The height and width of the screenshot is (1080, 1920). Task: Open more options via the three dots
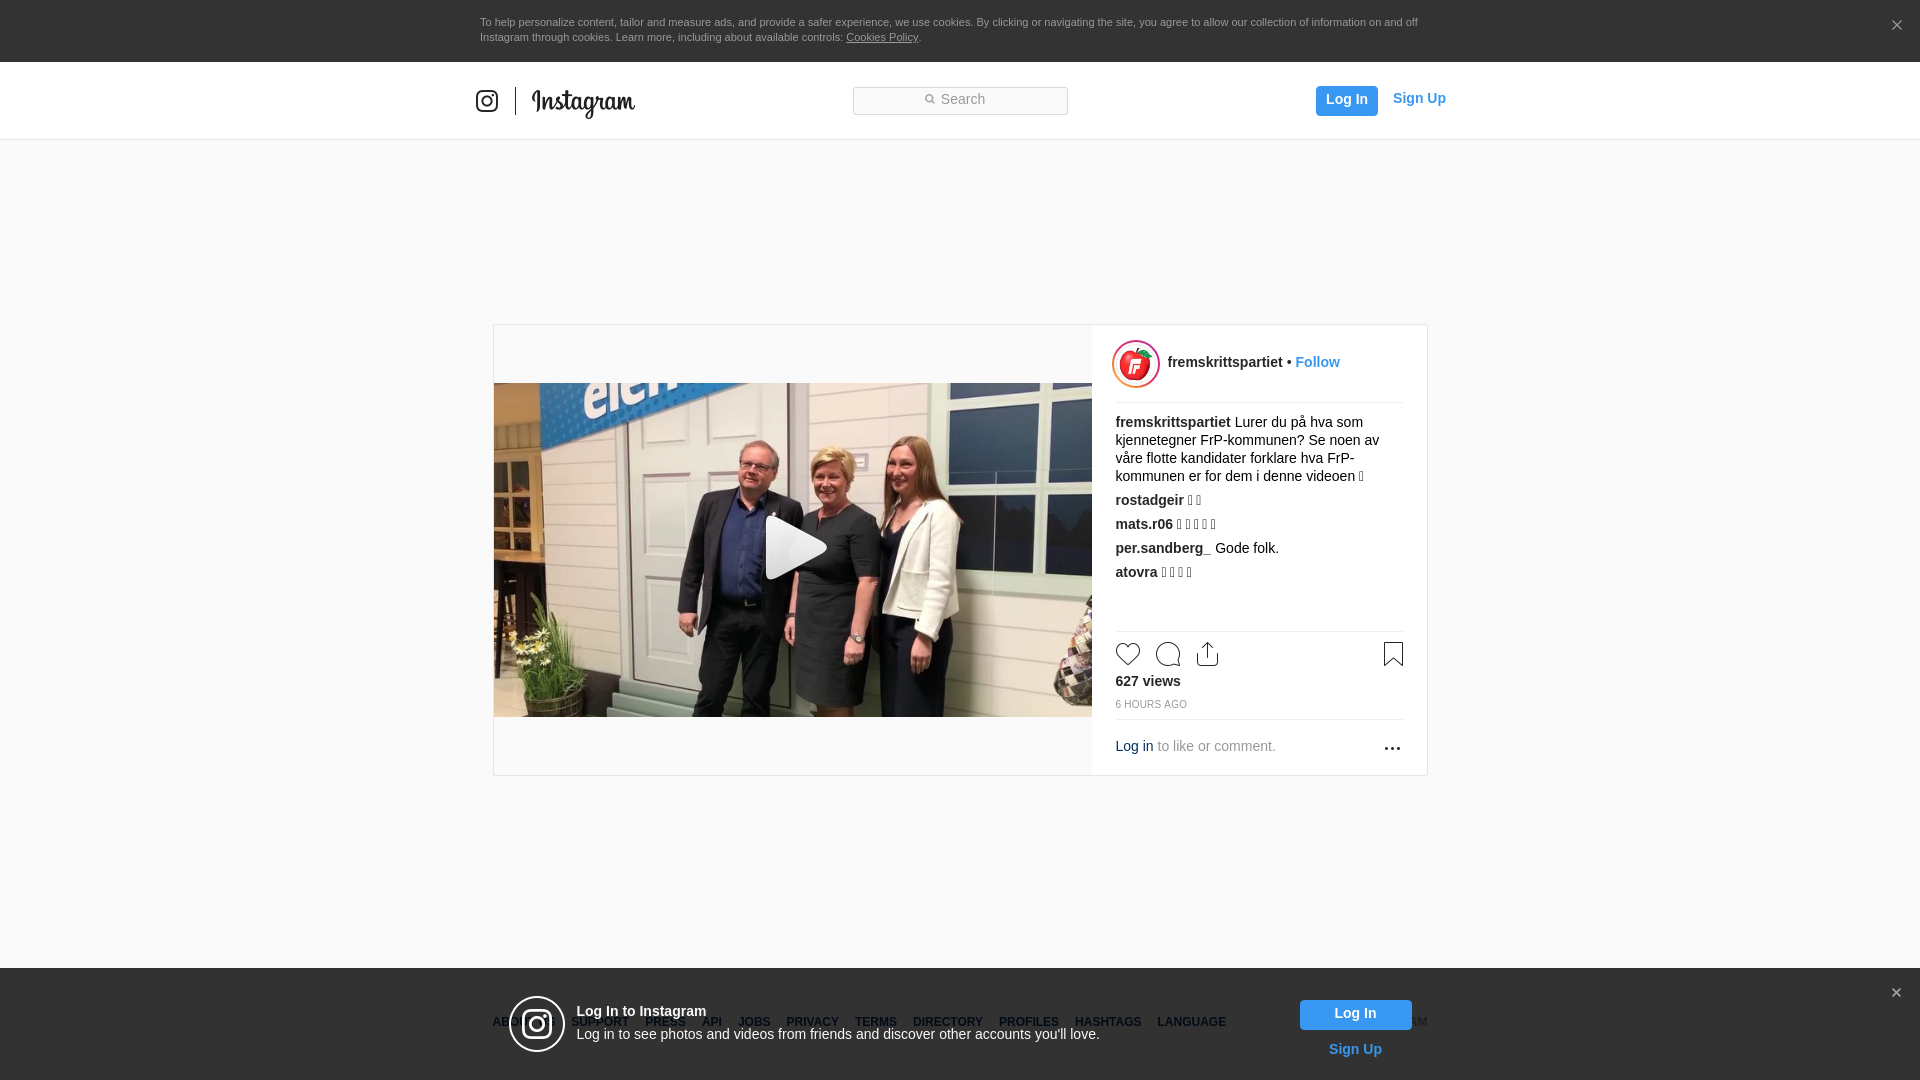coord(1392,748)
